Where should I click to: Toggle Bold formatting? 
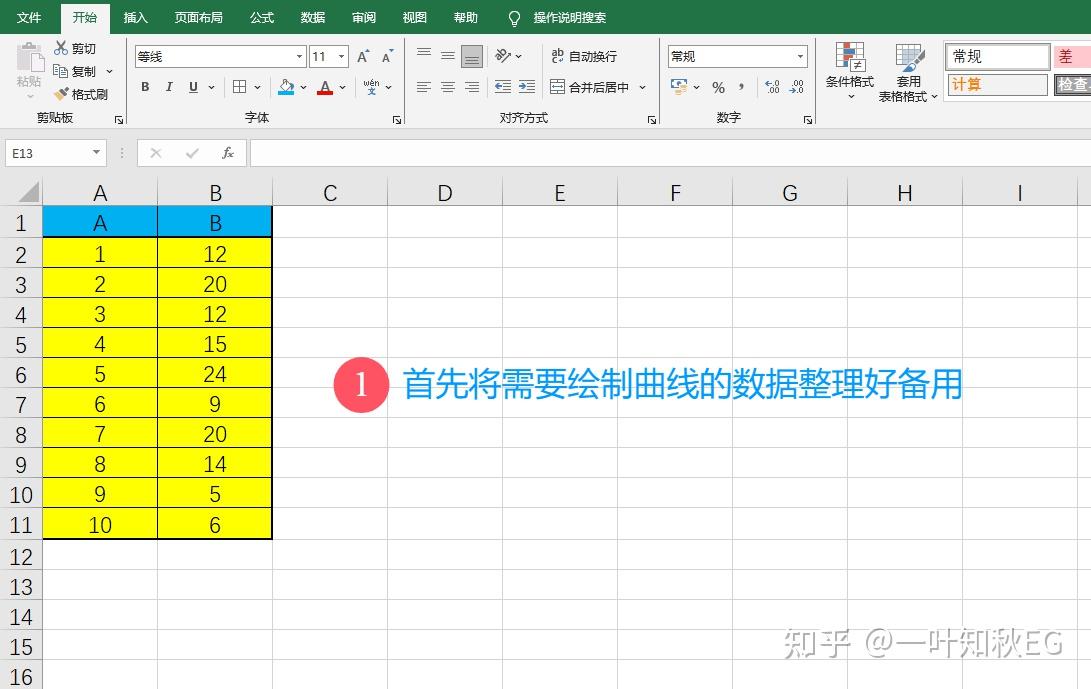pyautogui.click(x=144, y=88)
